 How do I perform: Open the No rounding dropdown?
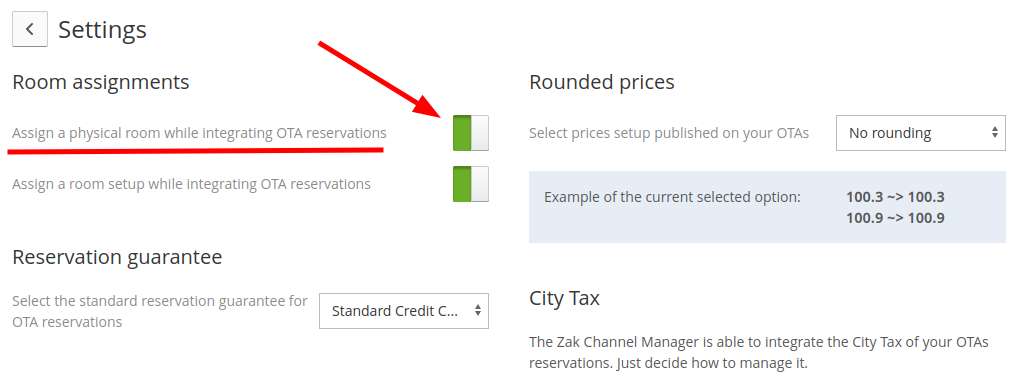coord(920,133)
